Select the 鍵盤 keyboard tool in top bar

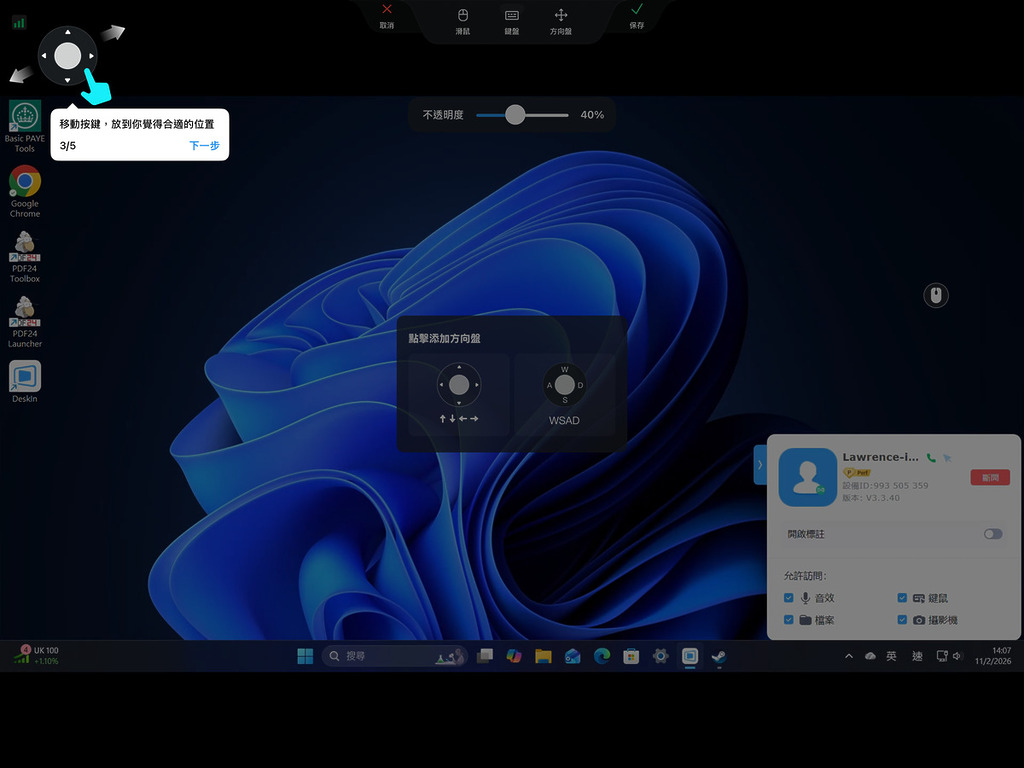coord(512,20)
